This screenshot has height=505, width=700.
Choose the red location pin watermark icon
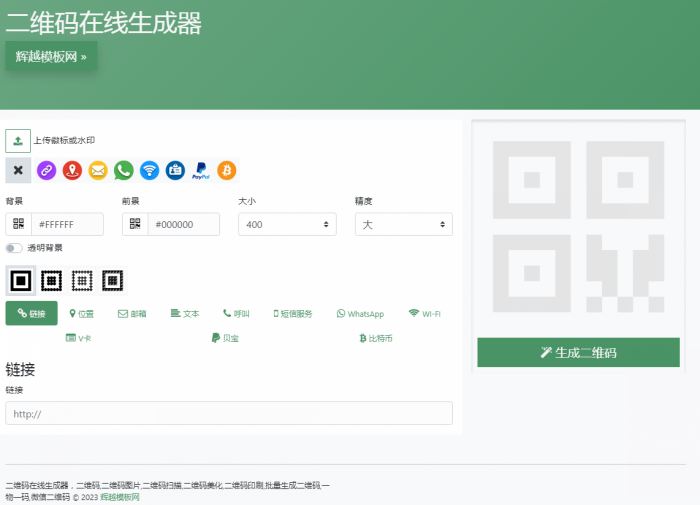pyautogui.click(x=72, y=171)
